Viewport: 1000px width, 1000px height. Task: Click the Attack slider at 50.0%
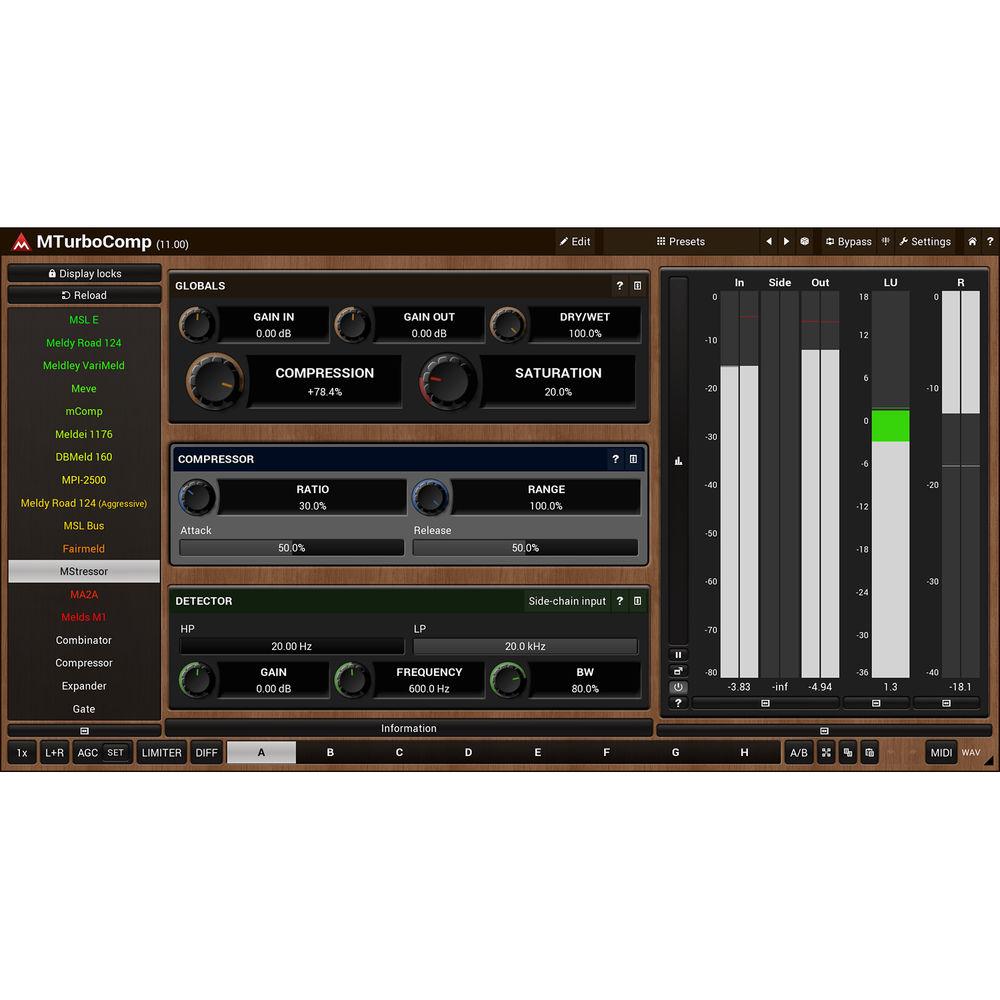291,548
